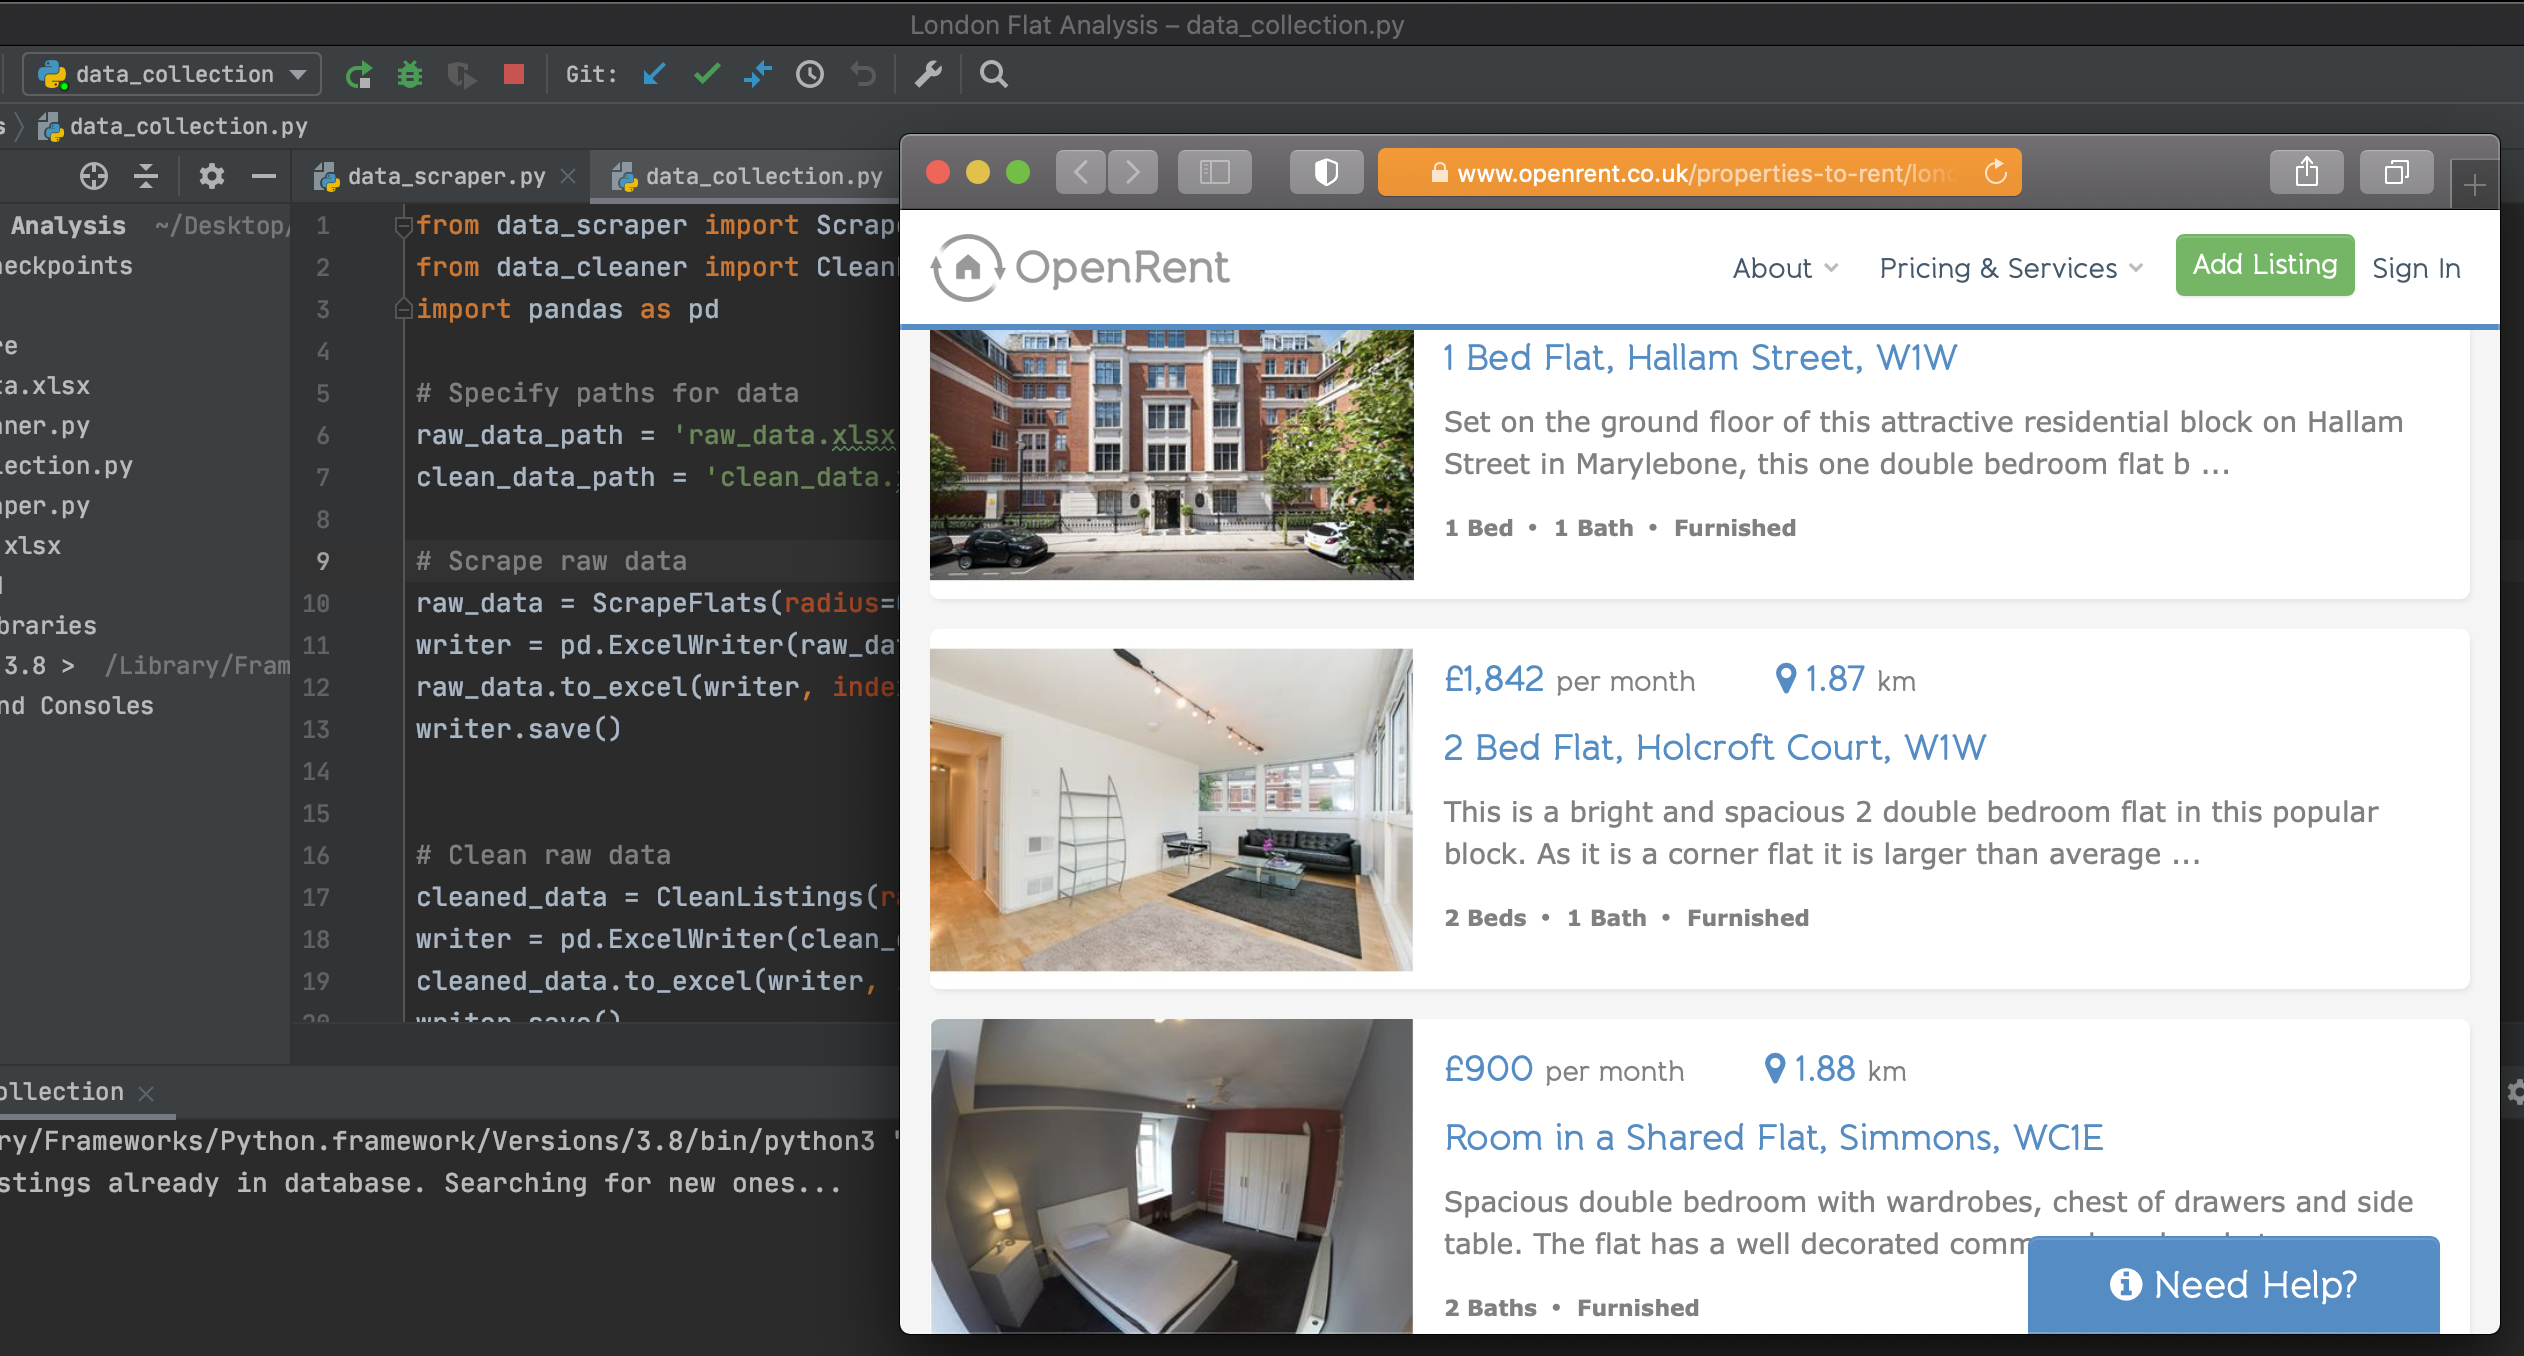The height and width of the screenshot is (1356, 2524).
Task: Click Safari privacy shield icon
Action: pyautogui.click(x=1326, y=173)
